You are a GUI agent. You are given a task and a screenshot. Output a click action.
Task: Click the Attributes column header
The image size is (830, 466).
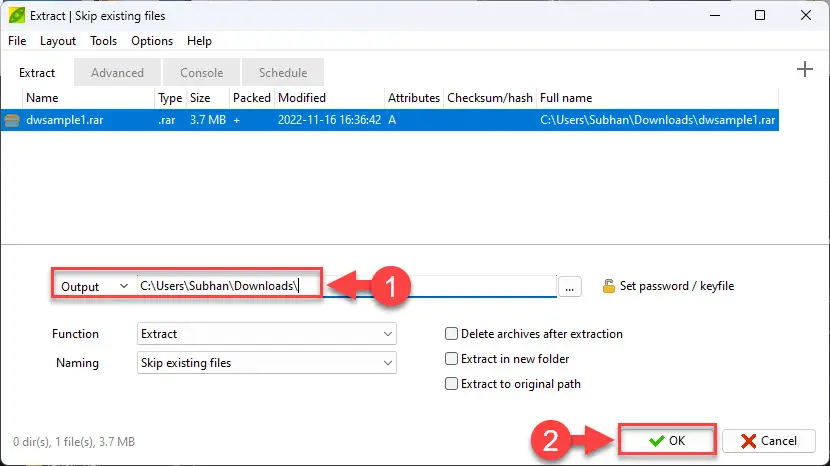point(413,98)
